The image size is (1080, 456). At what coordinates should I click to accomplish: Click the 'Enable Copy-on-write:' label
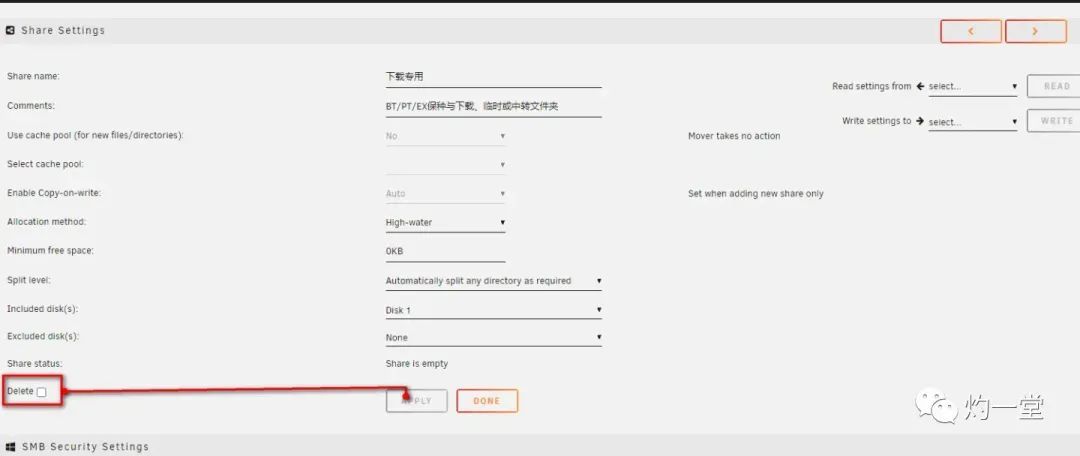(x=54, y=193)
